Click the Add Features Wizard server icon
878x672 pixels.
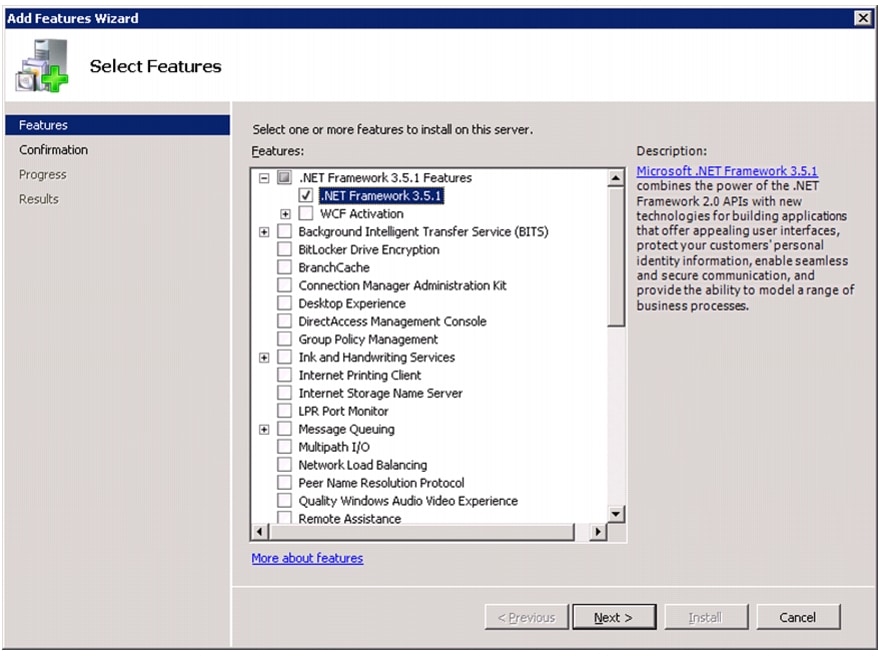[42, 66]
